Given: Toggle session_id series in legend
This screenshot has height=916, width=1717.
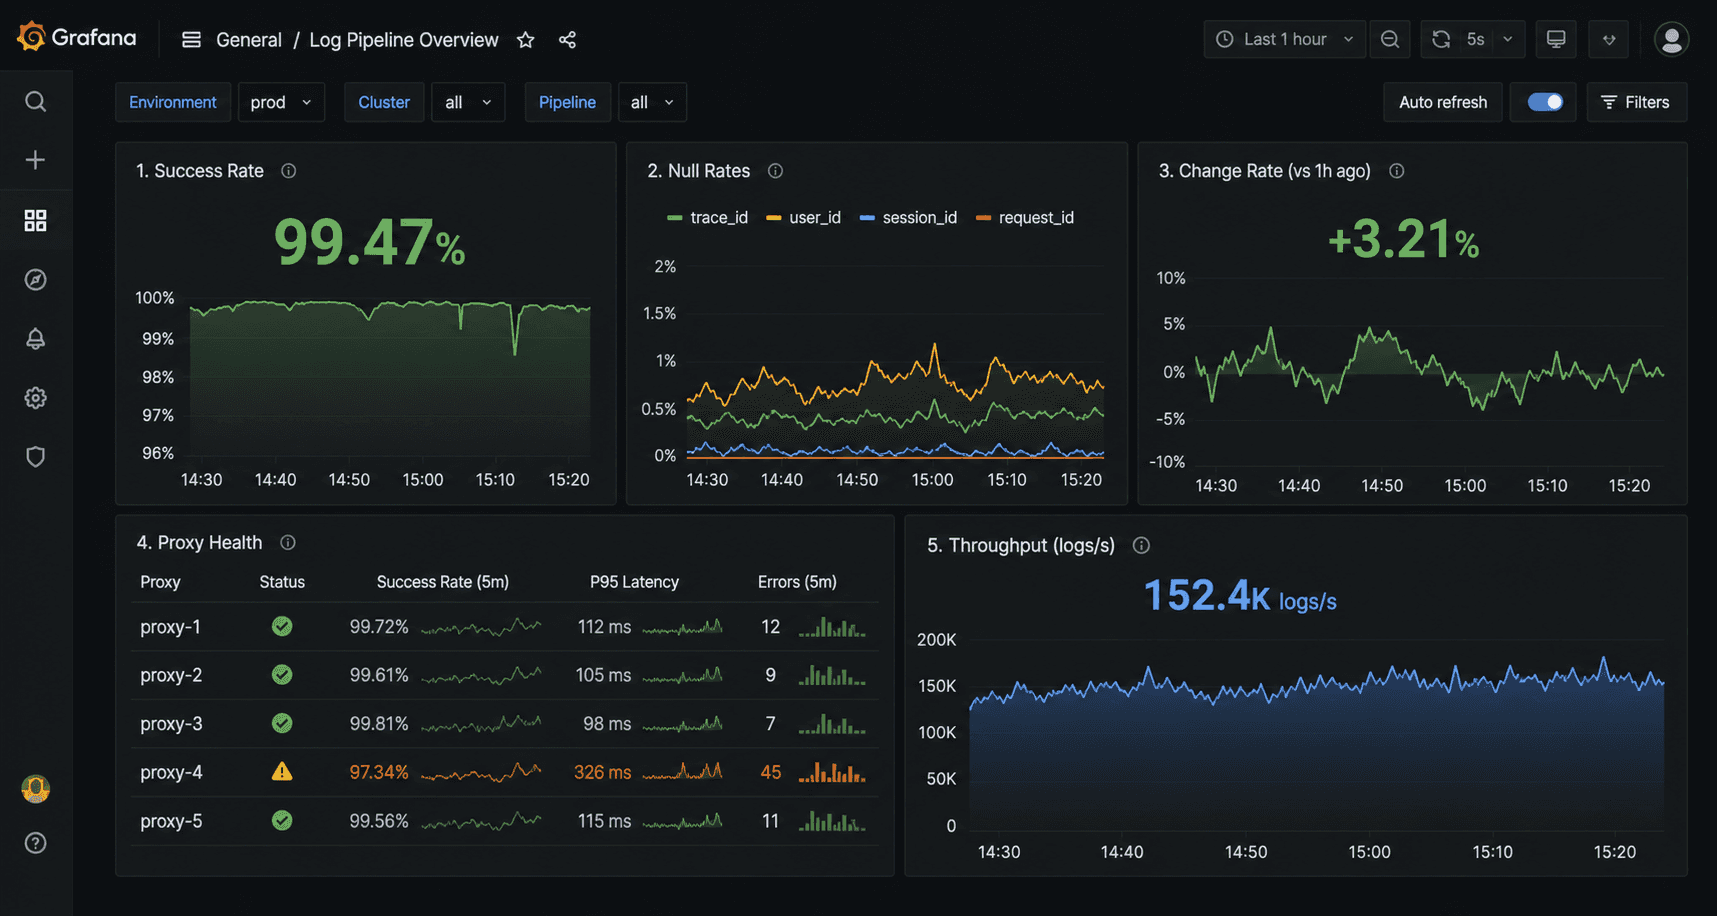Looking at the screenshot, I should click(908, 217).
